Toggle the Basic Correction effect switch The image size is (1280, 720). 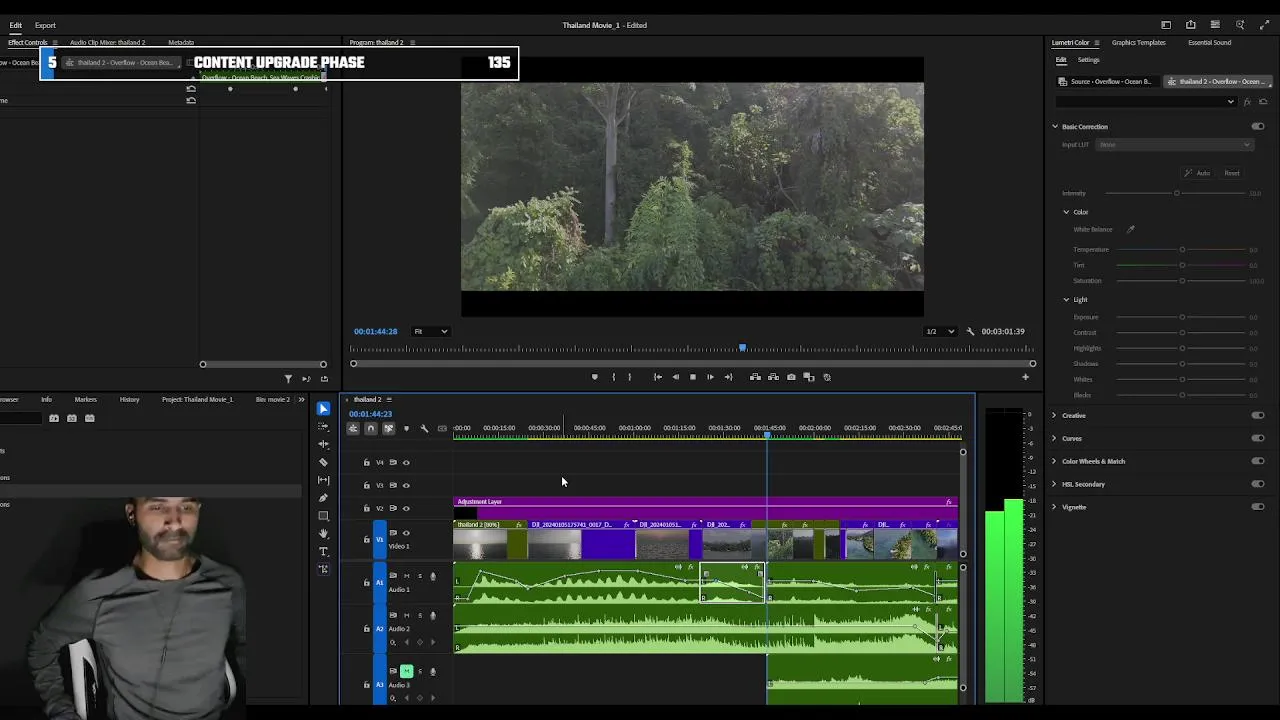1258,127
